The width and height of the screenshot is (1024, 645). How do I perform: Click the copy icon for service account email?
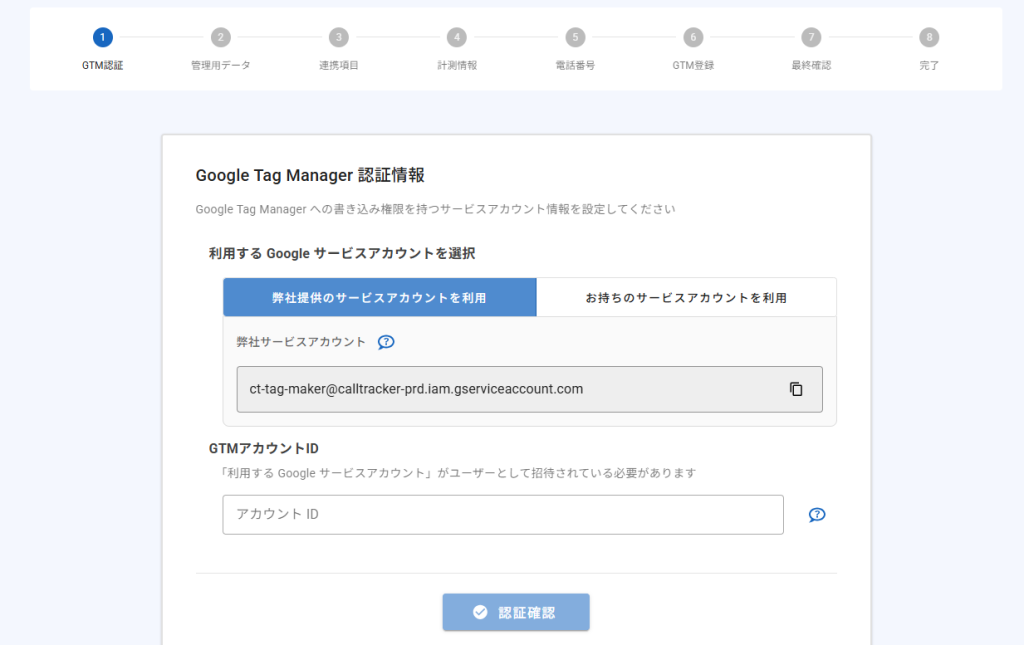(x=796, y=389)
